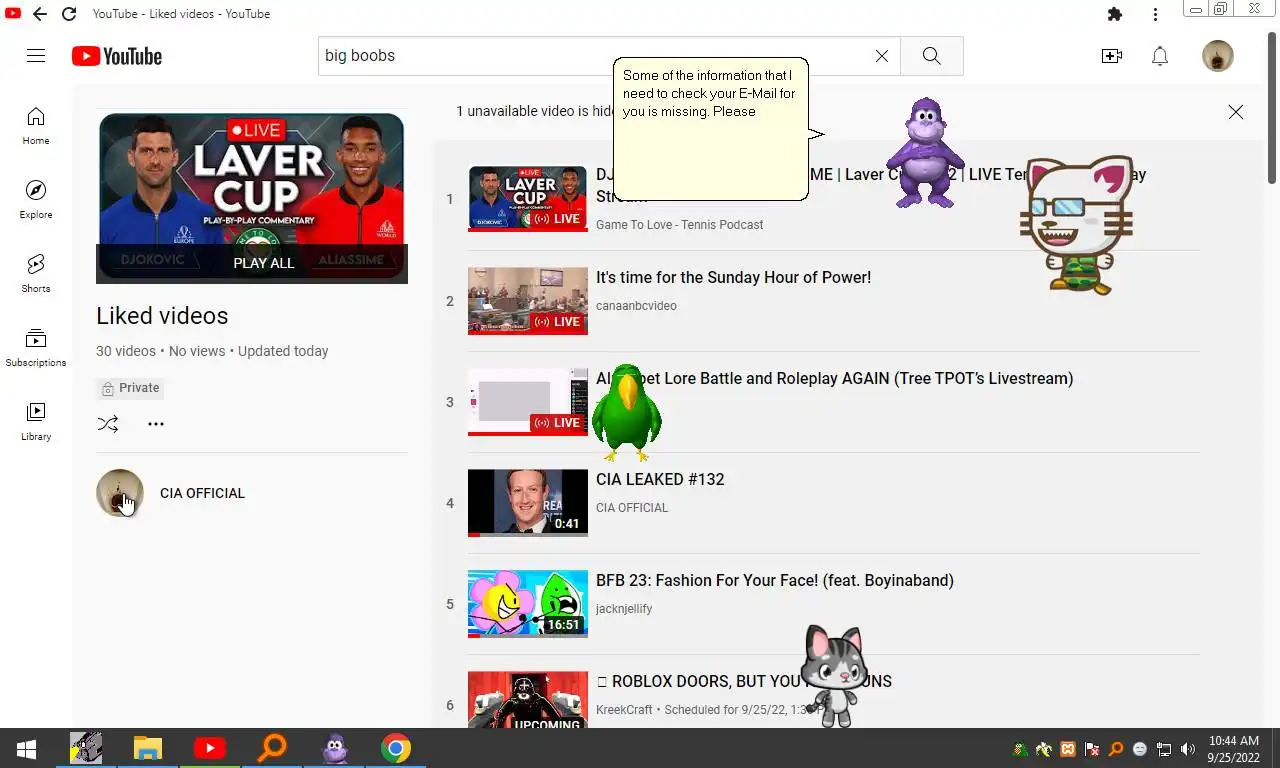Open "CIA LEAKED #132" video title
1280x768 pixels.
(x=660, y=479)
